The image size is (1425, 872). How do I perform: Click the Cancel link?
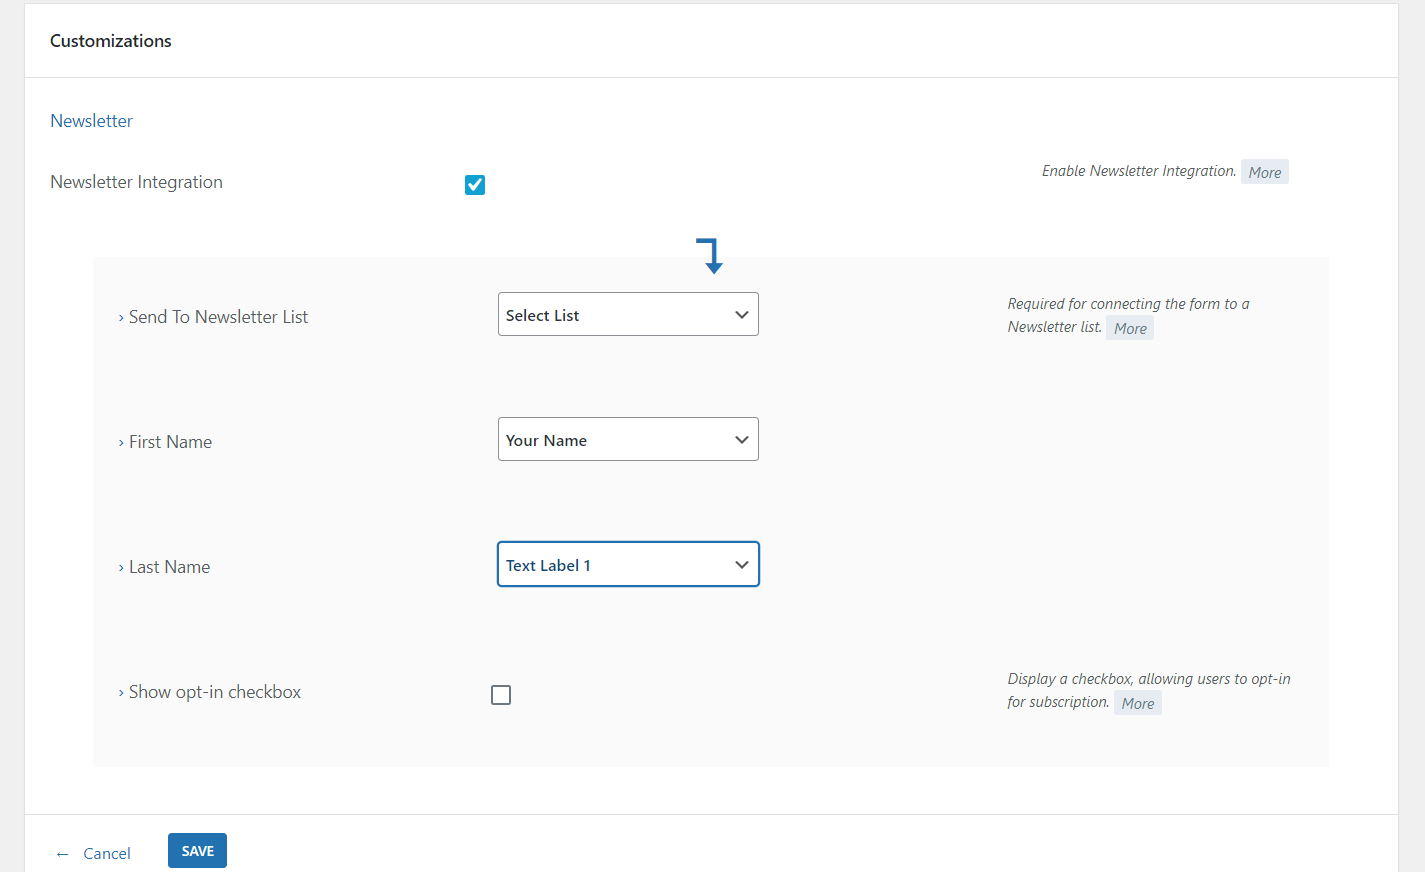(x=106, y=853)
